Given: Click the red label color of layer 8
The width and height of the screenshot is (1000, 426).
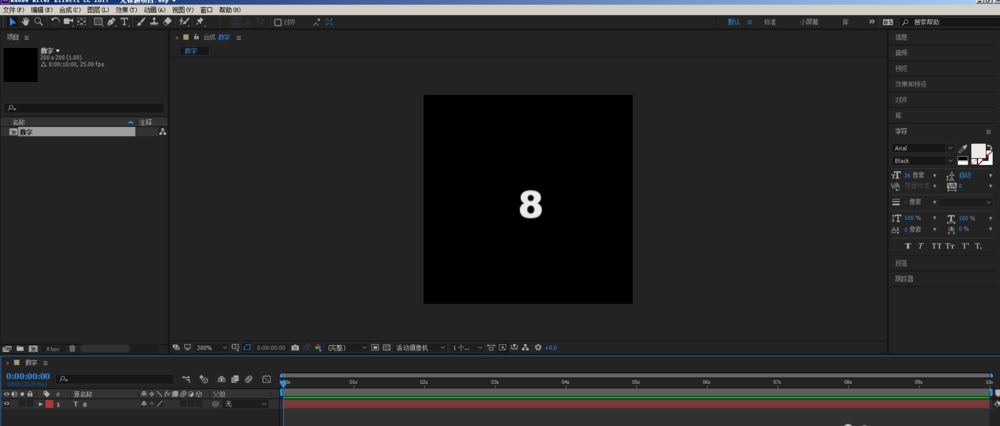Looking at the screenshot, I should point(49,404).
